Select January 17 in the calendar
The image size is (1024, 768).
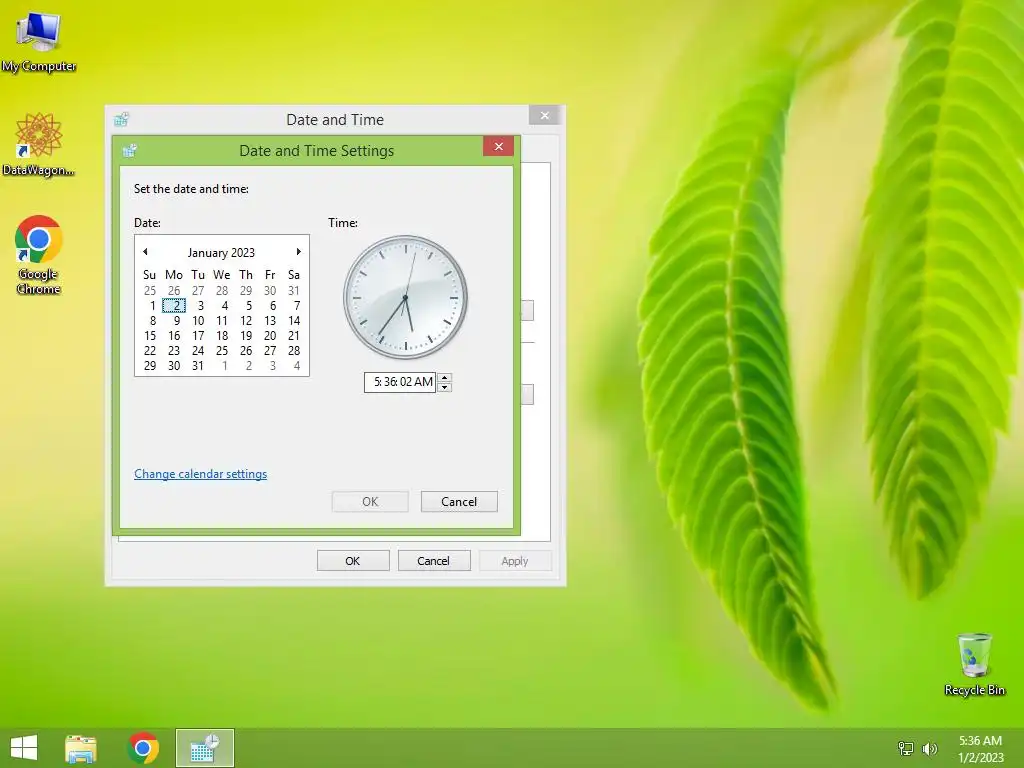coord(198,336)
